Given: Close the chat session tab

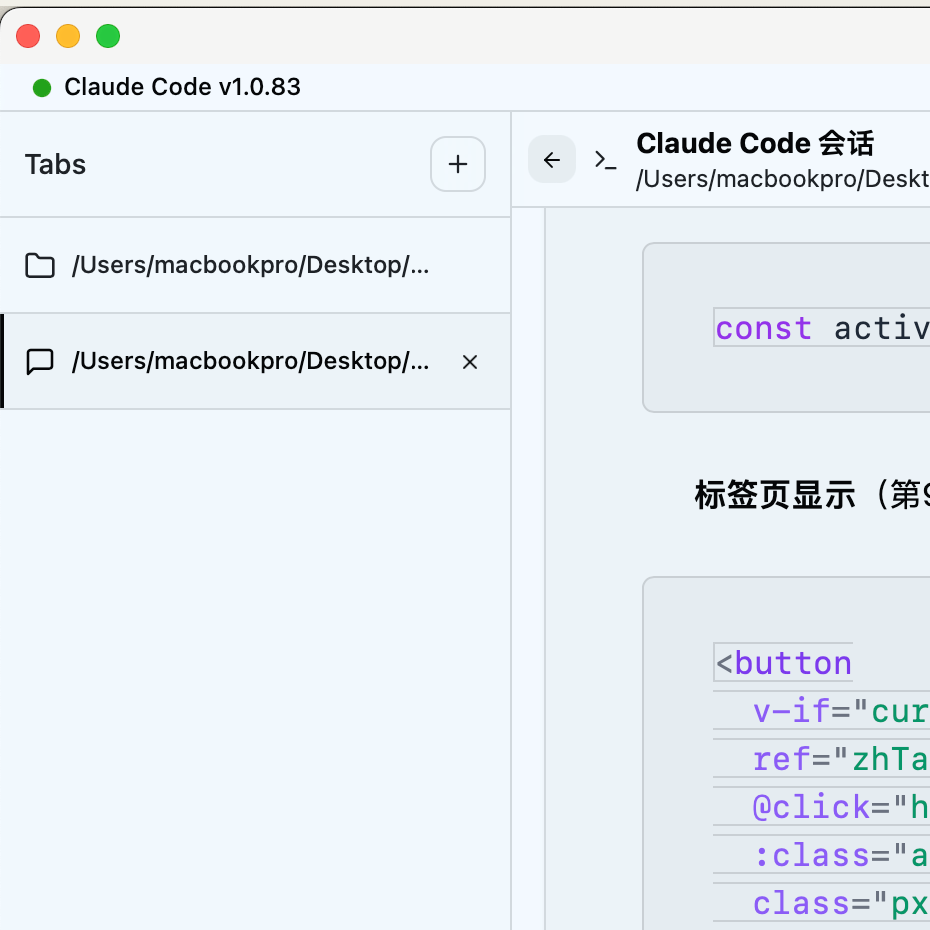Looking at the screenshot, I should [470, 362].
